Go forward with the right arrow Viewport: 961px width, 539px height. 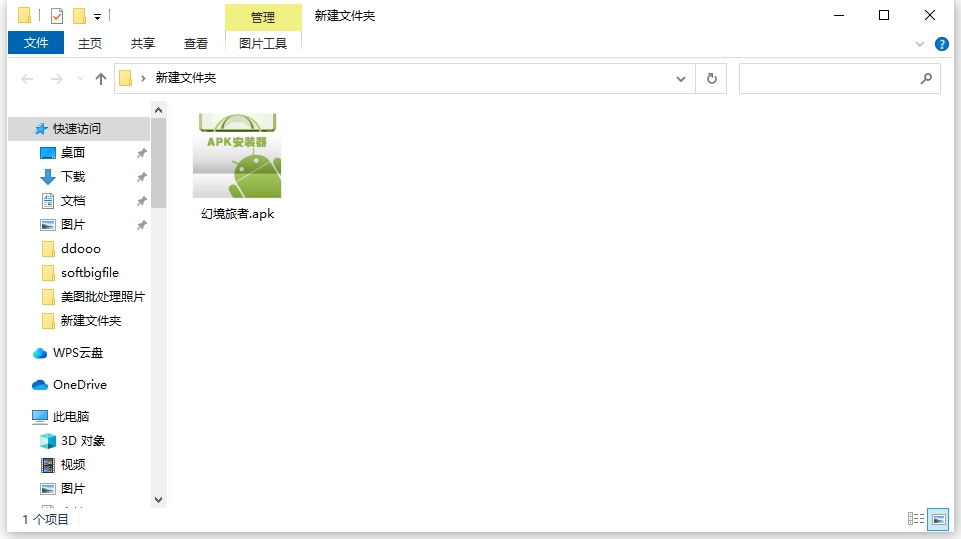click(56, 78)
